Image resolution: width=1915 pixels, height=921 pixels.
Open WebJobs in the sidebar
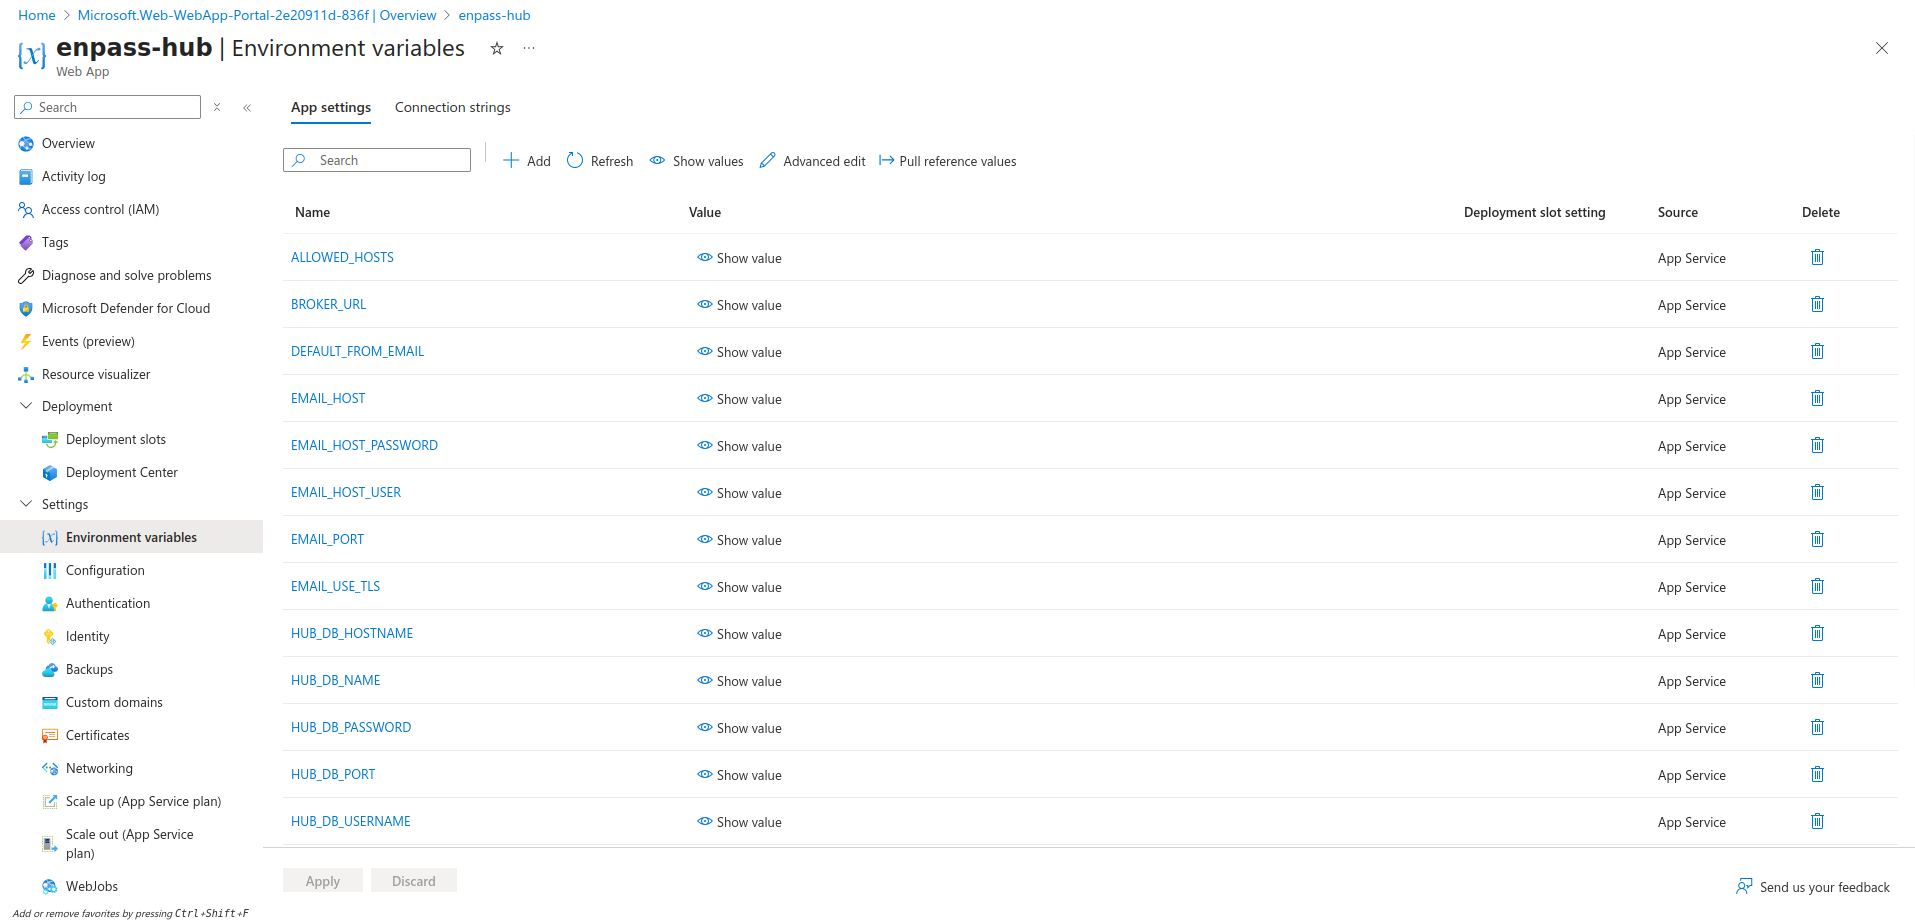(x=91, y=887)
